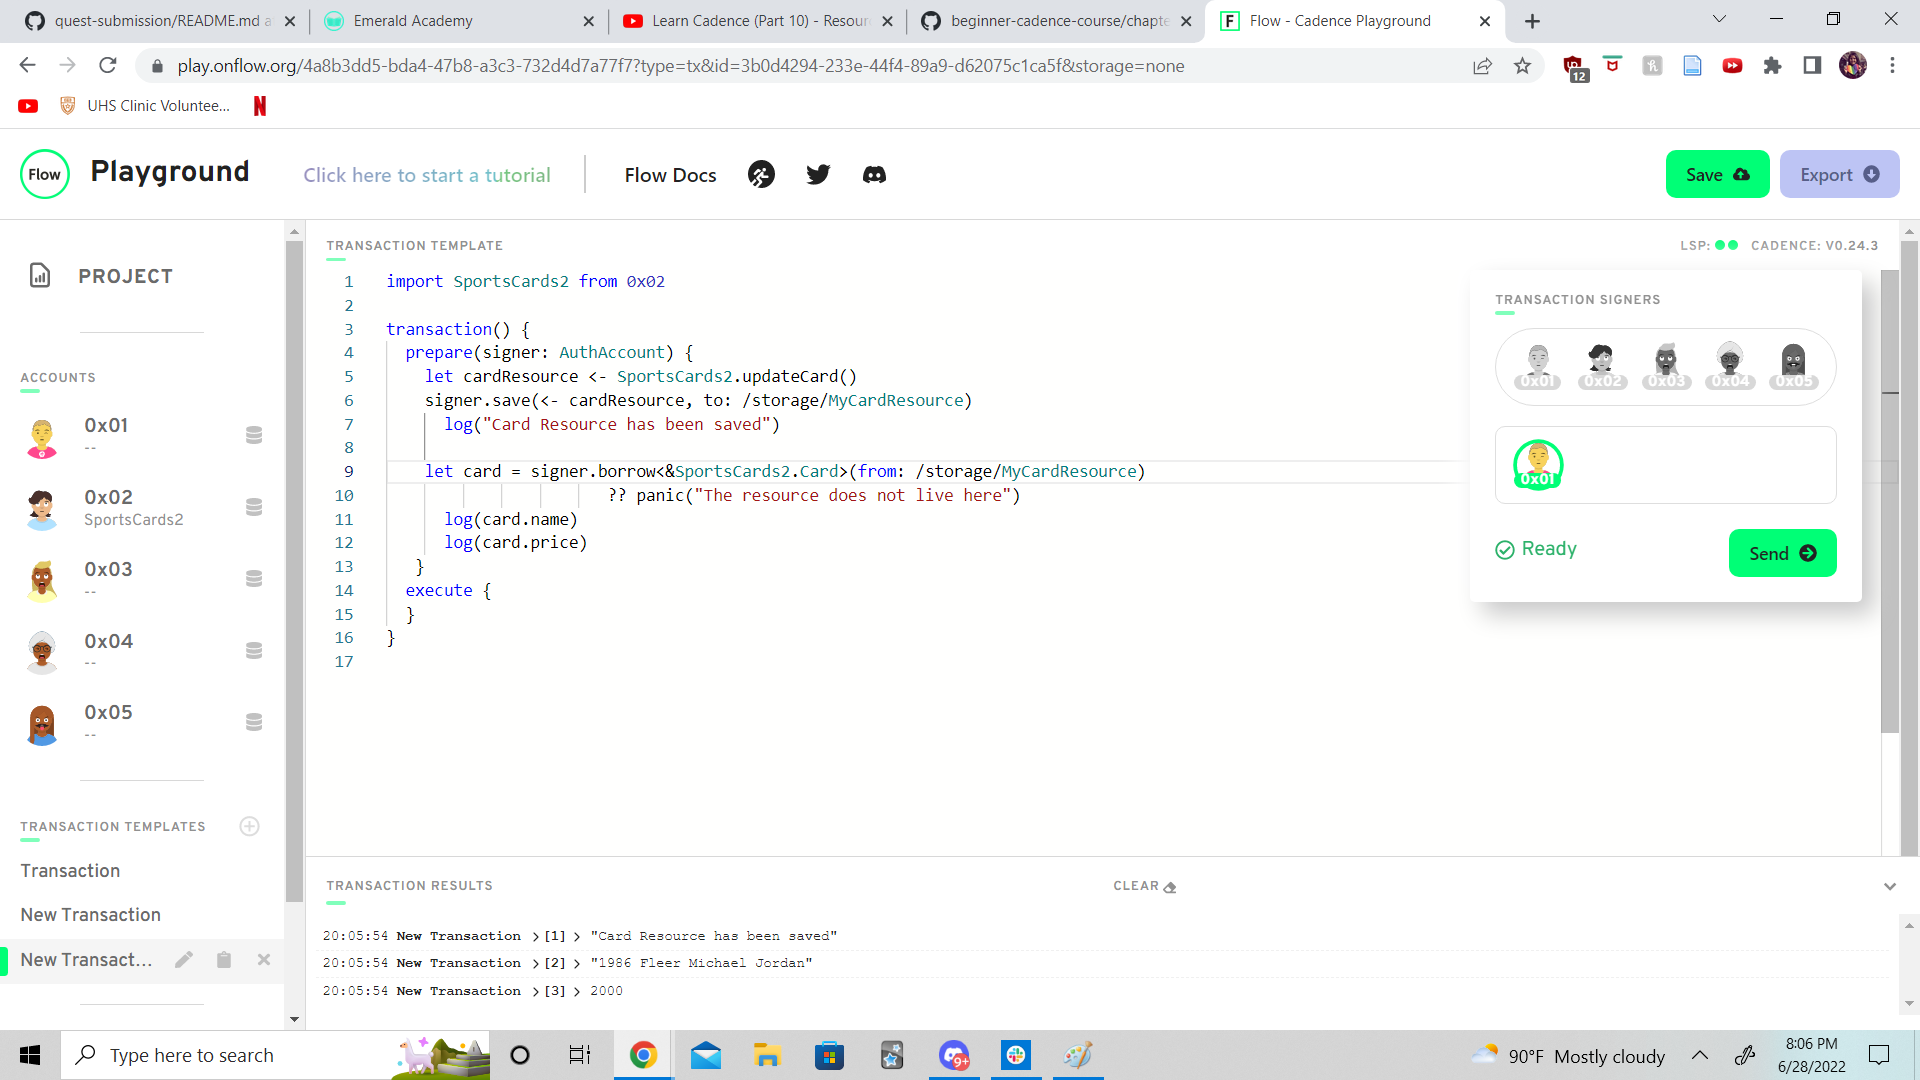This screenshot has height=1080, width=1920.
Task: Copy account 0x01 address with stacked icon
Action: coord(254,435)
